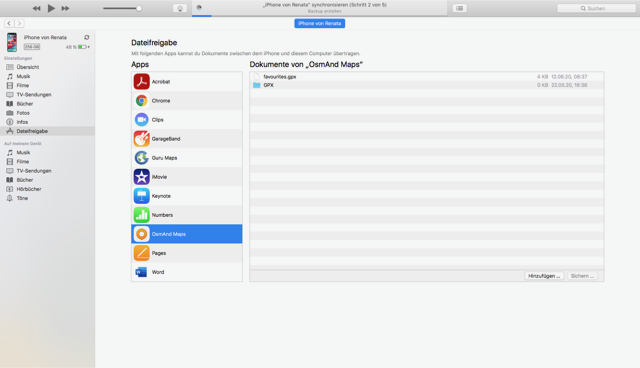Select the favourites.gpx file

427,77
